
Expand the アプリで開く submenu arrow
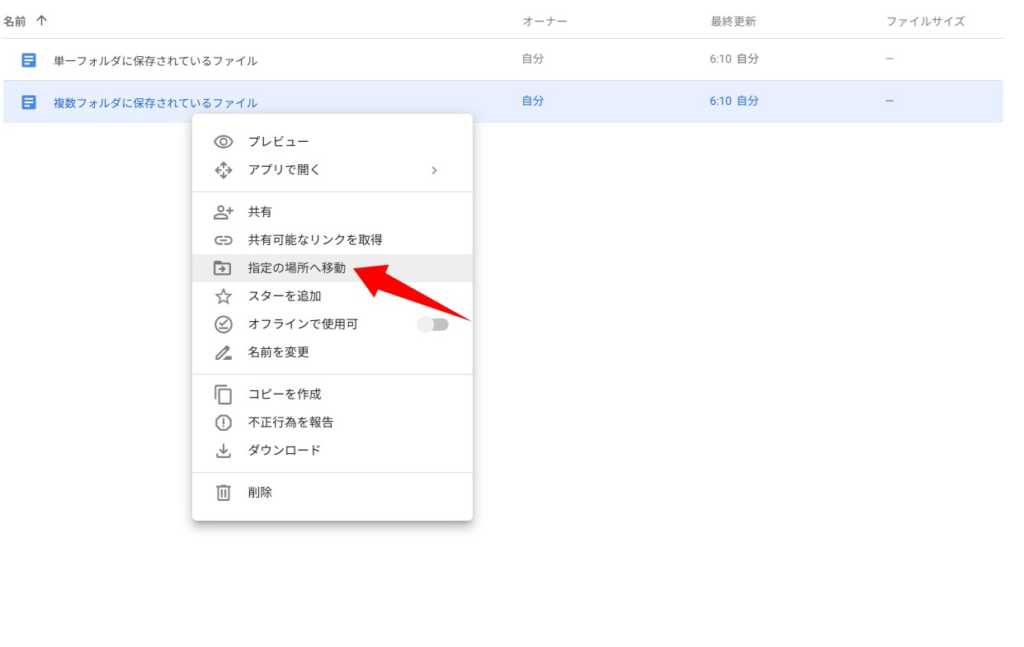tap(434, 170)
